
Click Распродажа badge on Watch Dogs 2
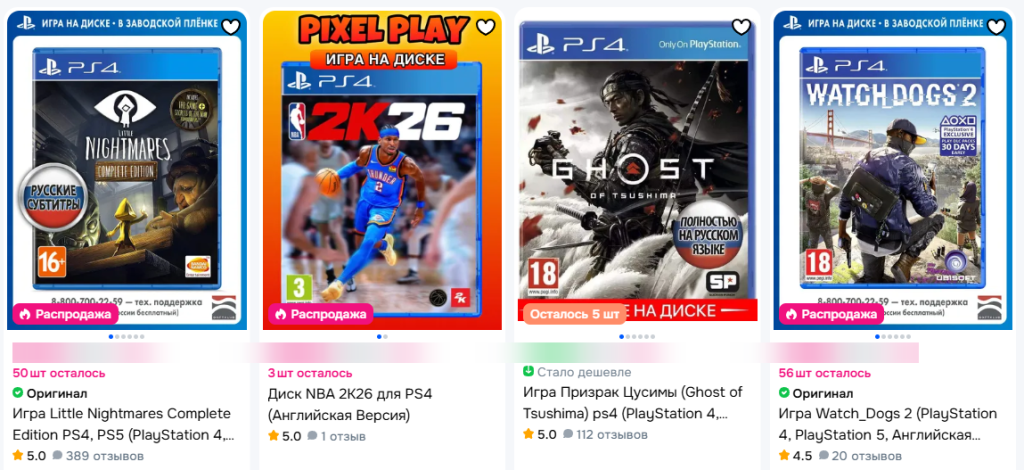(831, 314)
